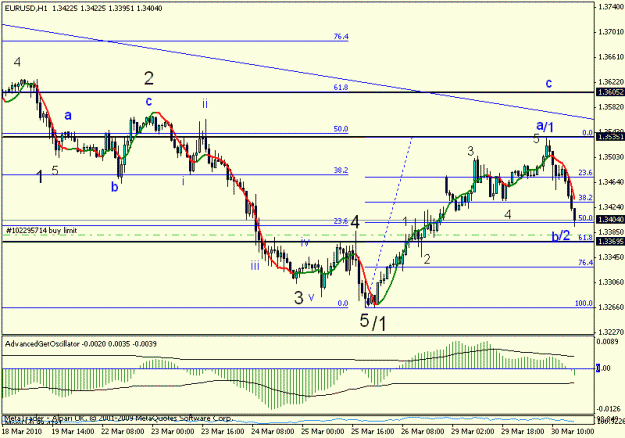Image resolution: width=625 pixels, height=438 pixels.
Task: Click the '25 Mar 16:00' time label
Action: pyautogui.click(x=373, y=432)
